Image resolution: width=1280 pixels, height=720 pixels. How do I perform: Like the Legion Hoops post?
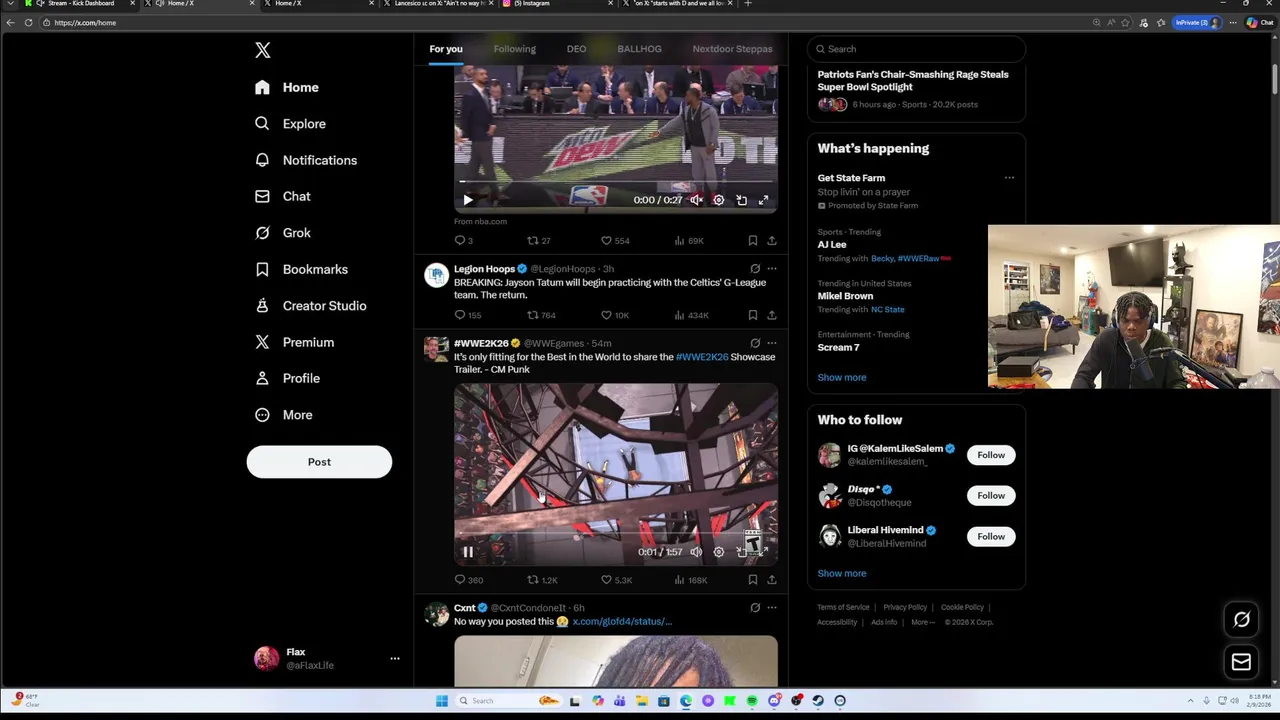[x=615, y=315]
